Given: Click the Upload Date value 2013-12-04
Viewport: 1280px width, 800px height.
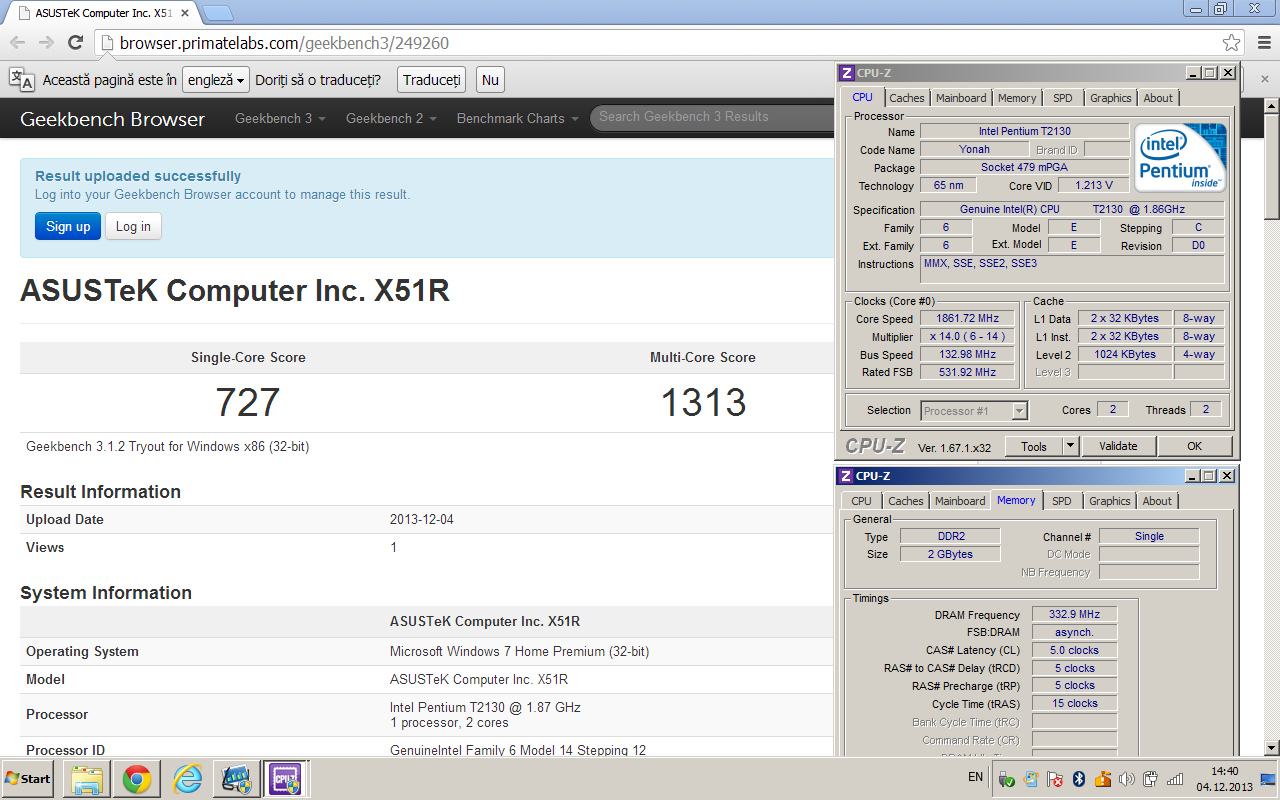Looking at the screenshot, I should (421, 520).
